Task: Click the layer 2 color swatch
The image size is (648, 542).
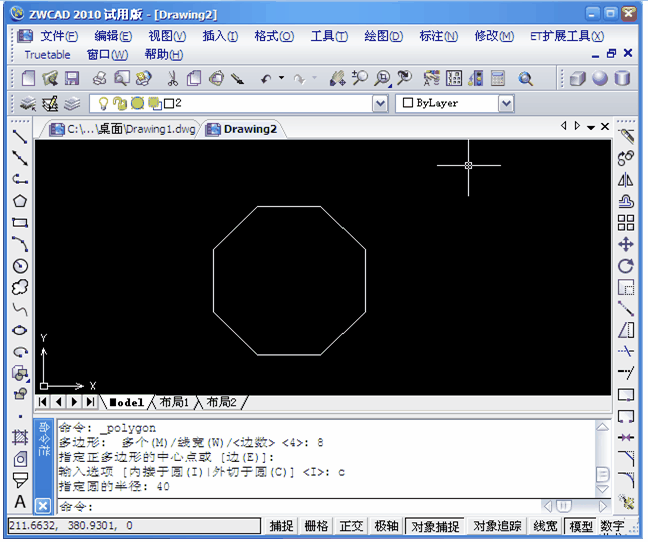Action: pyautogui.click(x=169, y=103)
